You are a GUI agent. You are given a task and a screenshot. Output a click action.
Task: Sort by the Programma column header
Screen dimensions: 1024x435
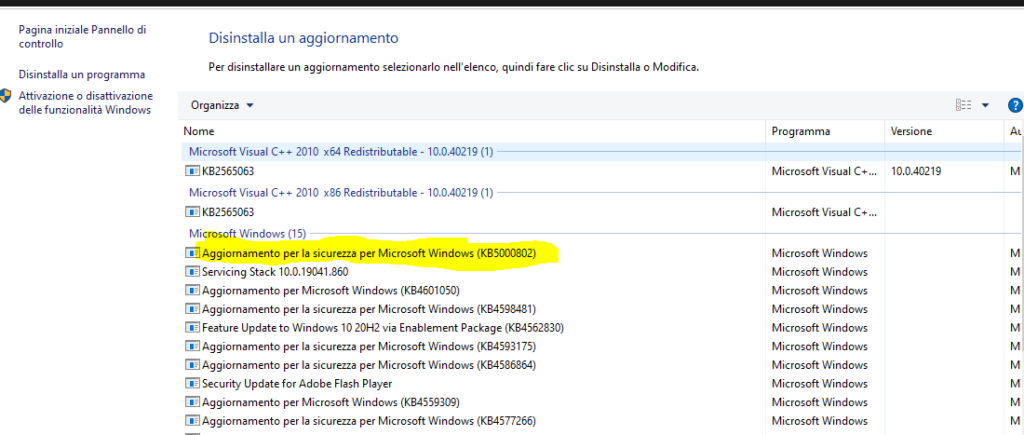[x=801, y=131]
